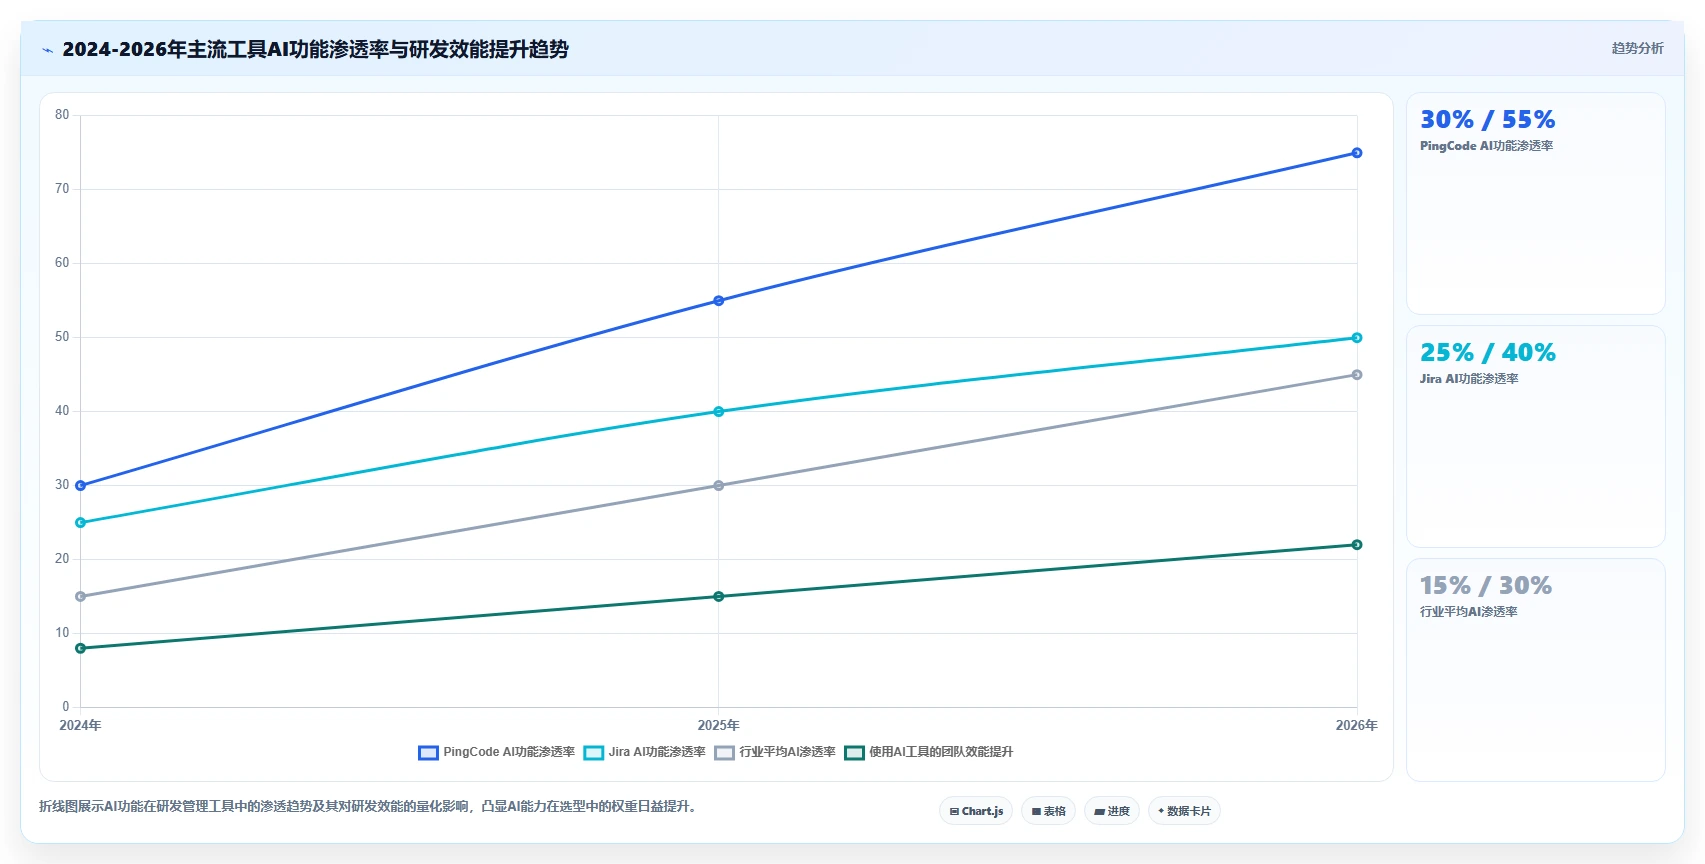Click the trend icon beside the chart title
1705x864 pixels.
[47, 50]
